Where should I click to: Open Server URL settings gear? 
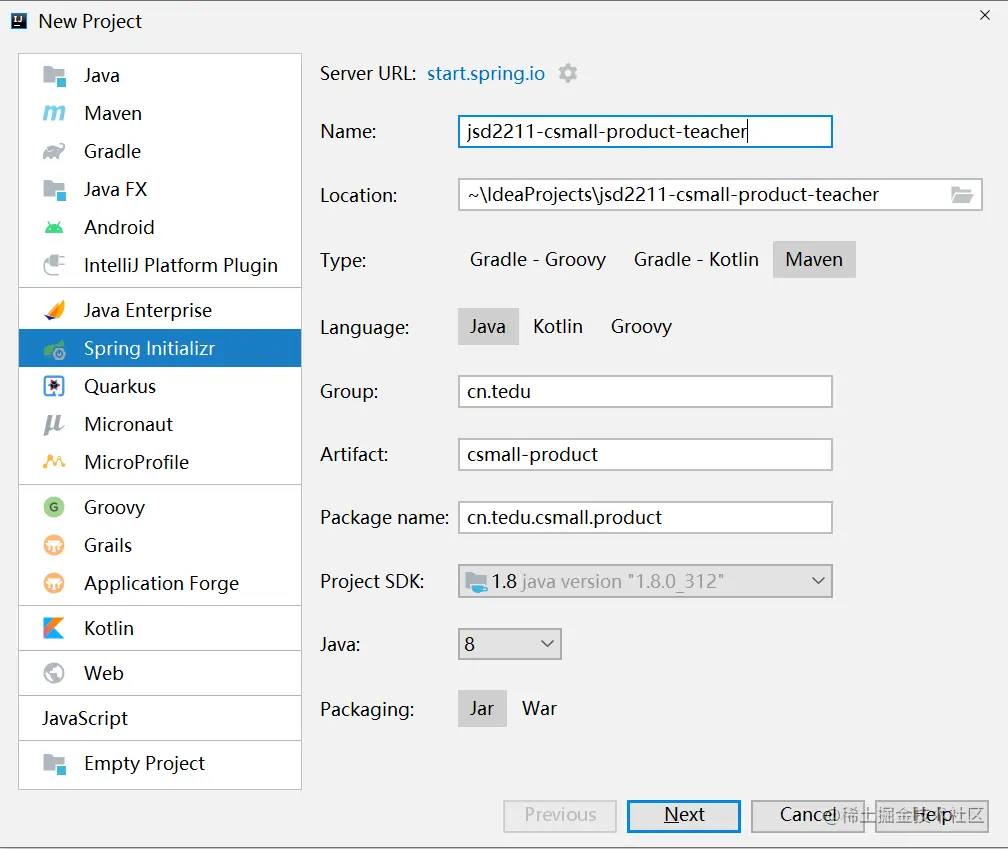click(x=568, y=73)
